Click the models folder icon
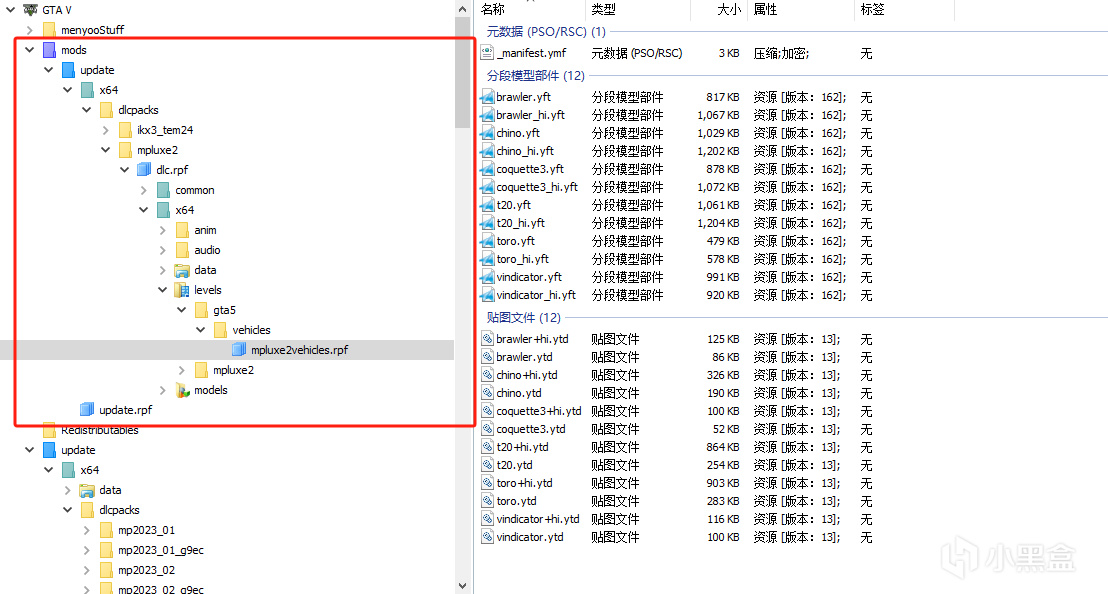Viewport: 1108px width, 594px height. (182, 390)
